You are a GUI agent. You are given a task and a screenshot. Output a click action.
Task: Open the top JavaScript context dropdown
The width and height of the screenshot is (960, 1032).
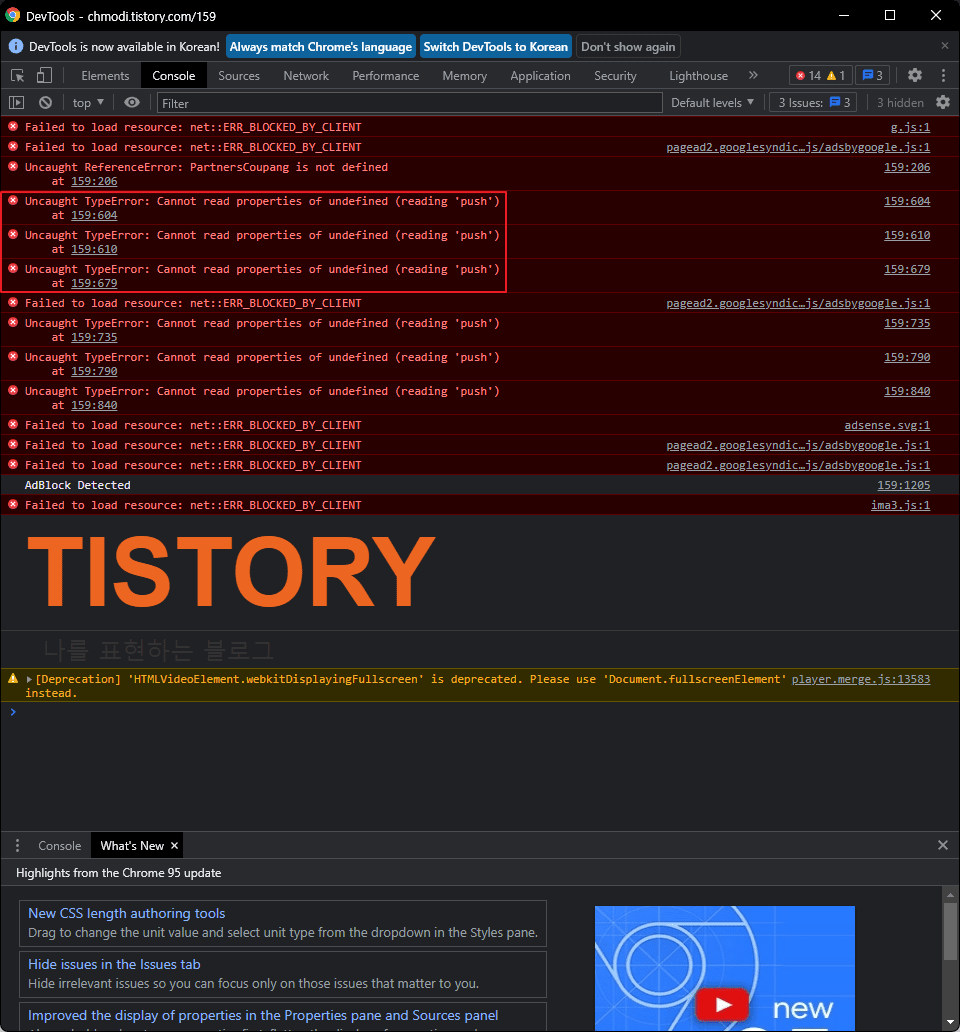88,103
